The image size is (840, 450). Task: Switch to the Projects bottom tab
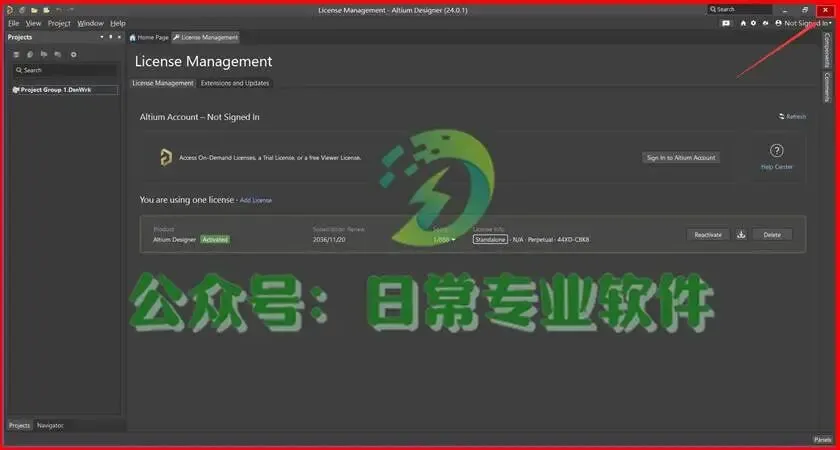click(x=20, y=425)
